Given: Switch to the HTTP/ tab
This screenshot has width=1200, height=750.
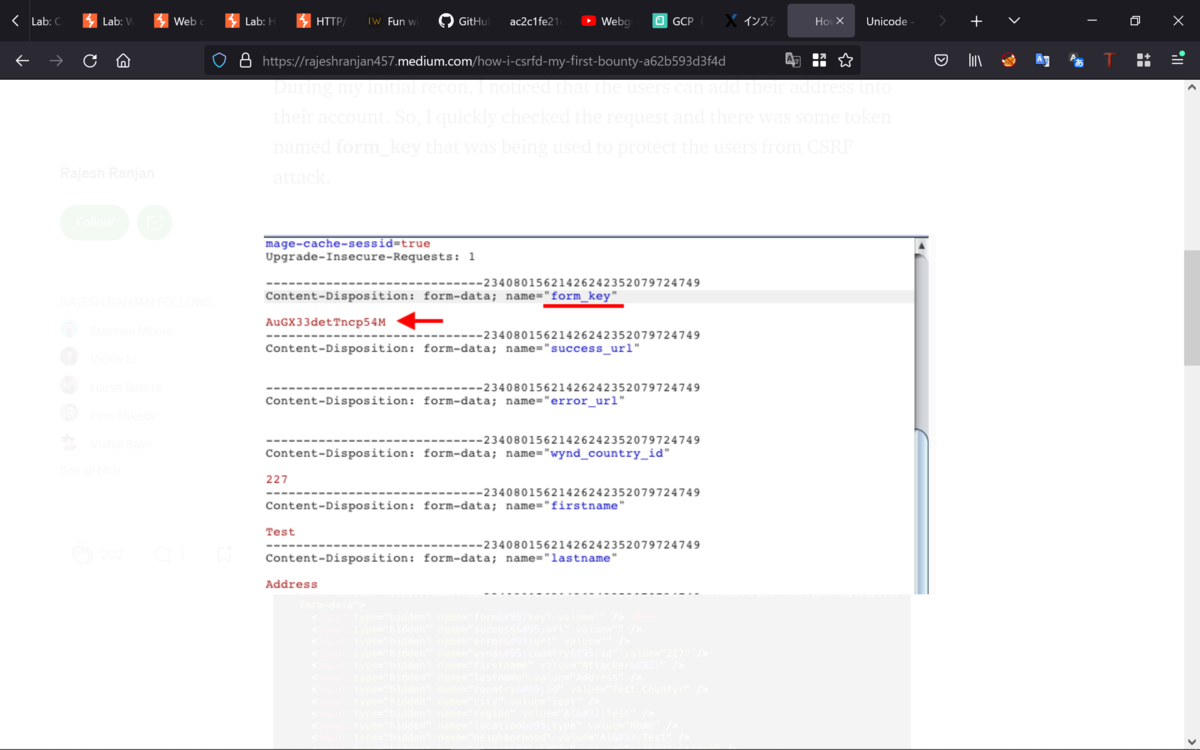Looking at the screenshot, I should point(321,21).
